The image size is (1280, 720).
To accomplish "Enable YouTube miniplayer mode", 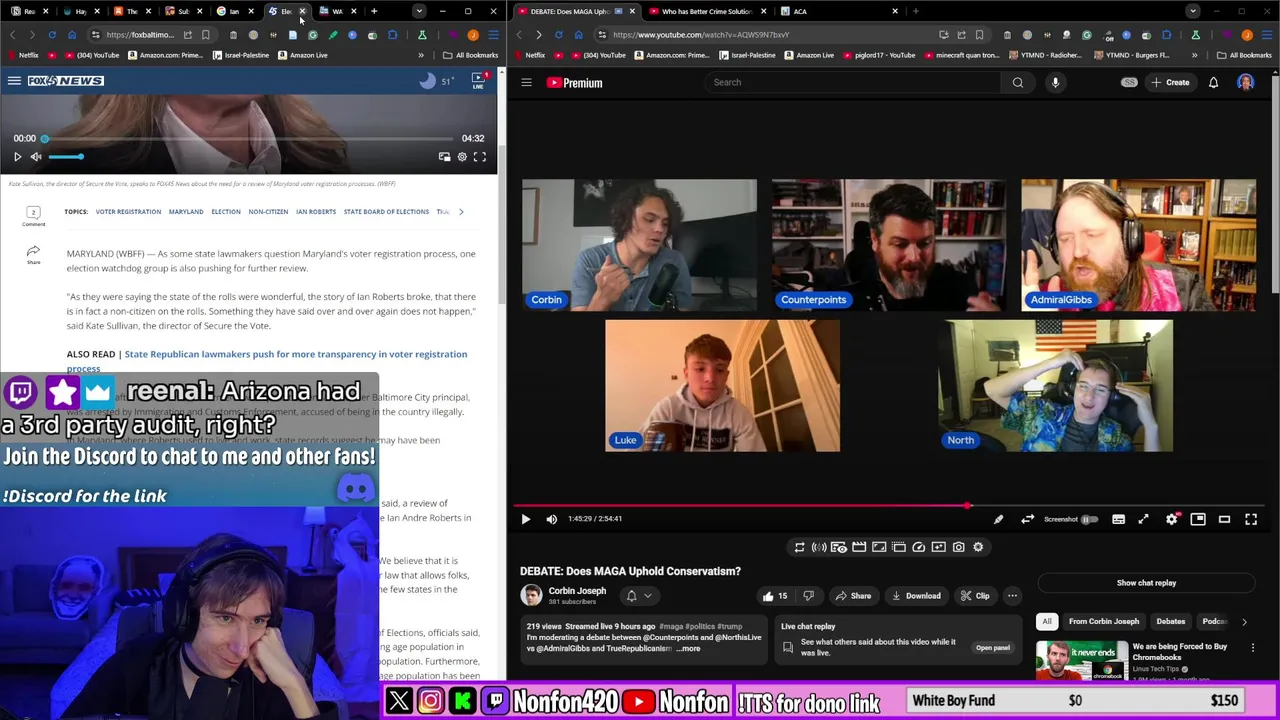I will [1198, 519].
